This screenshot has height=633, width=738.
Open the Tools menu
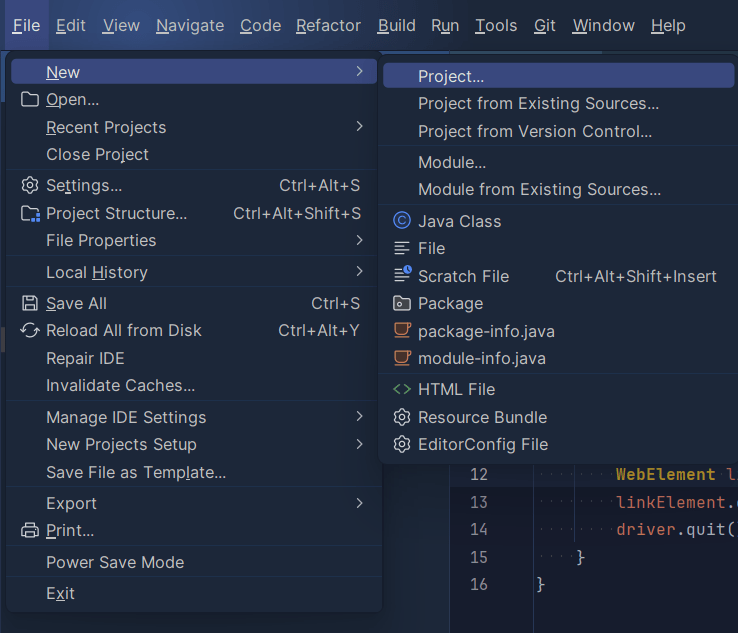[496, 25]
